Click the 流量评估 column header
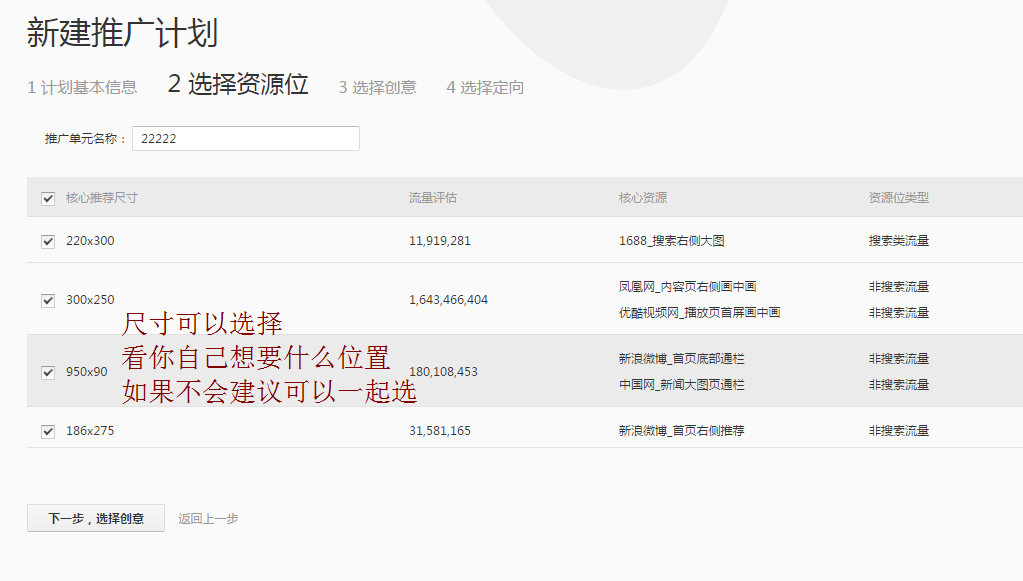Viewport: 1023px width, 581px height. click(x=432, y=198)
